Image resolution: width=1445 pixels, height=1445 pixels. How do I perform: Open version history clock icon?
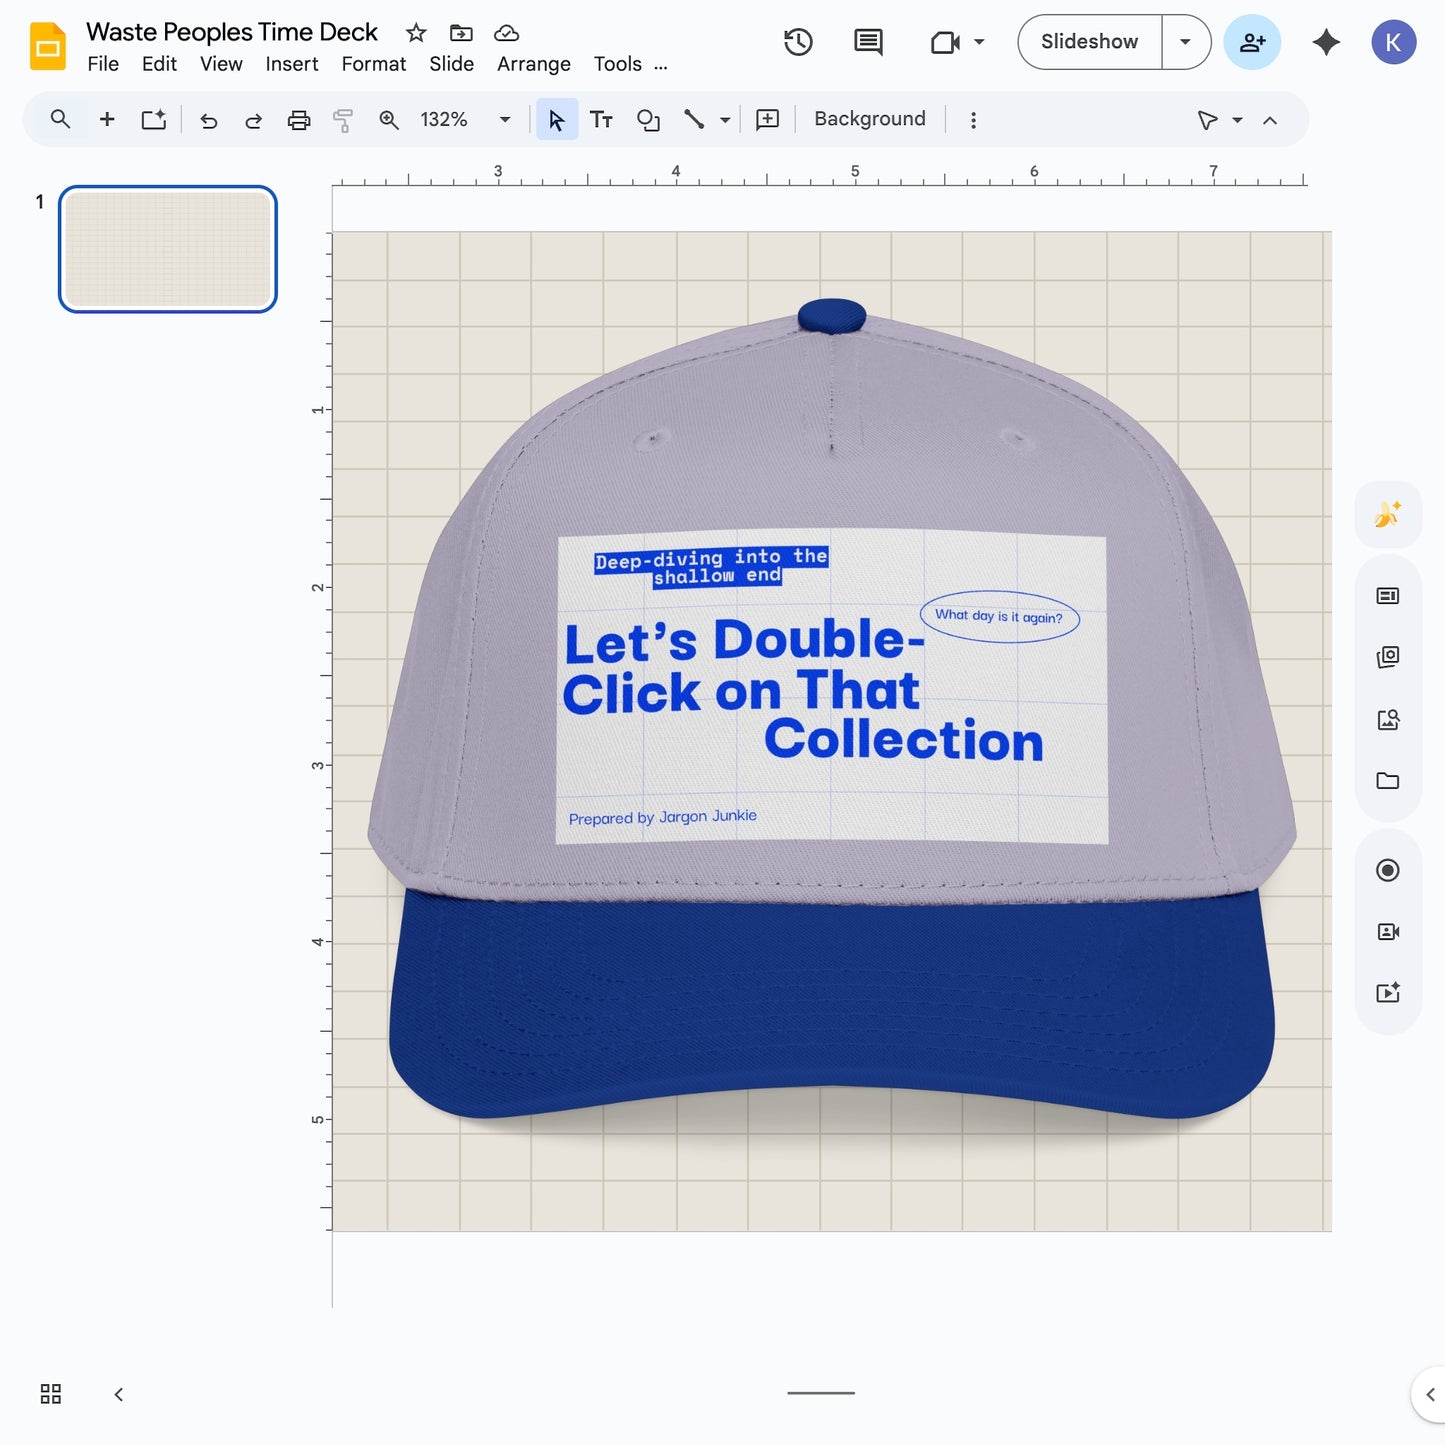click(x=798, y=42)
